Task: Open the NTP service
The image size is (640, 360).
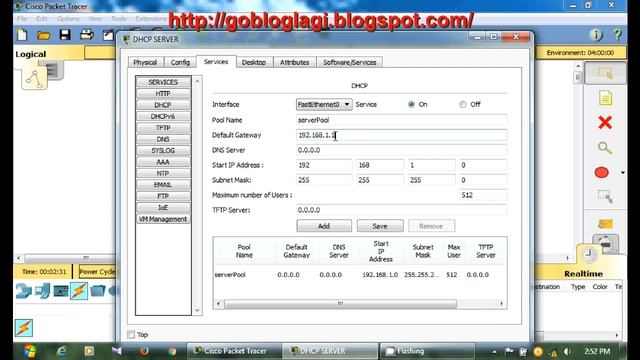Action: pos(163,174)
